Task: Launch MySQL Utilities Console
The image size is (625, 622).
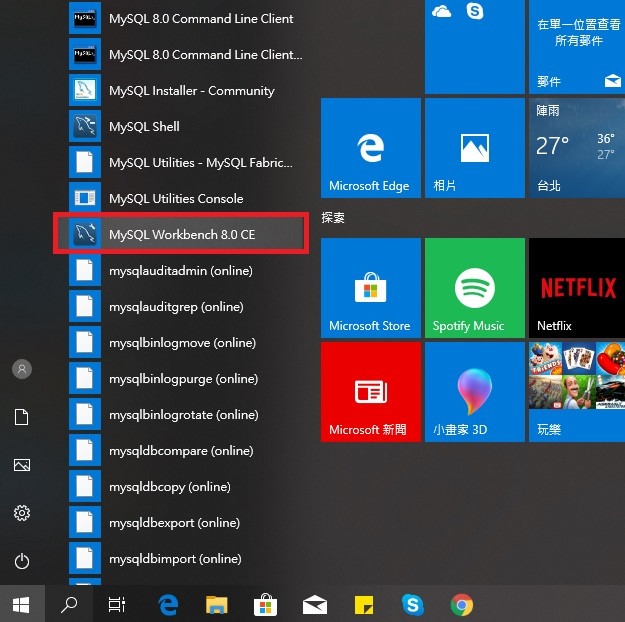Action: pos(187,198)
